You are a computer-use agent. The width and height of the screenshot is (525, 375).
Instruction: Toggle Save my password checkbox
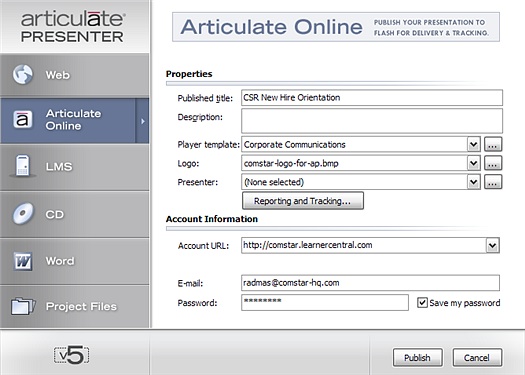click(x=422, y=303)
